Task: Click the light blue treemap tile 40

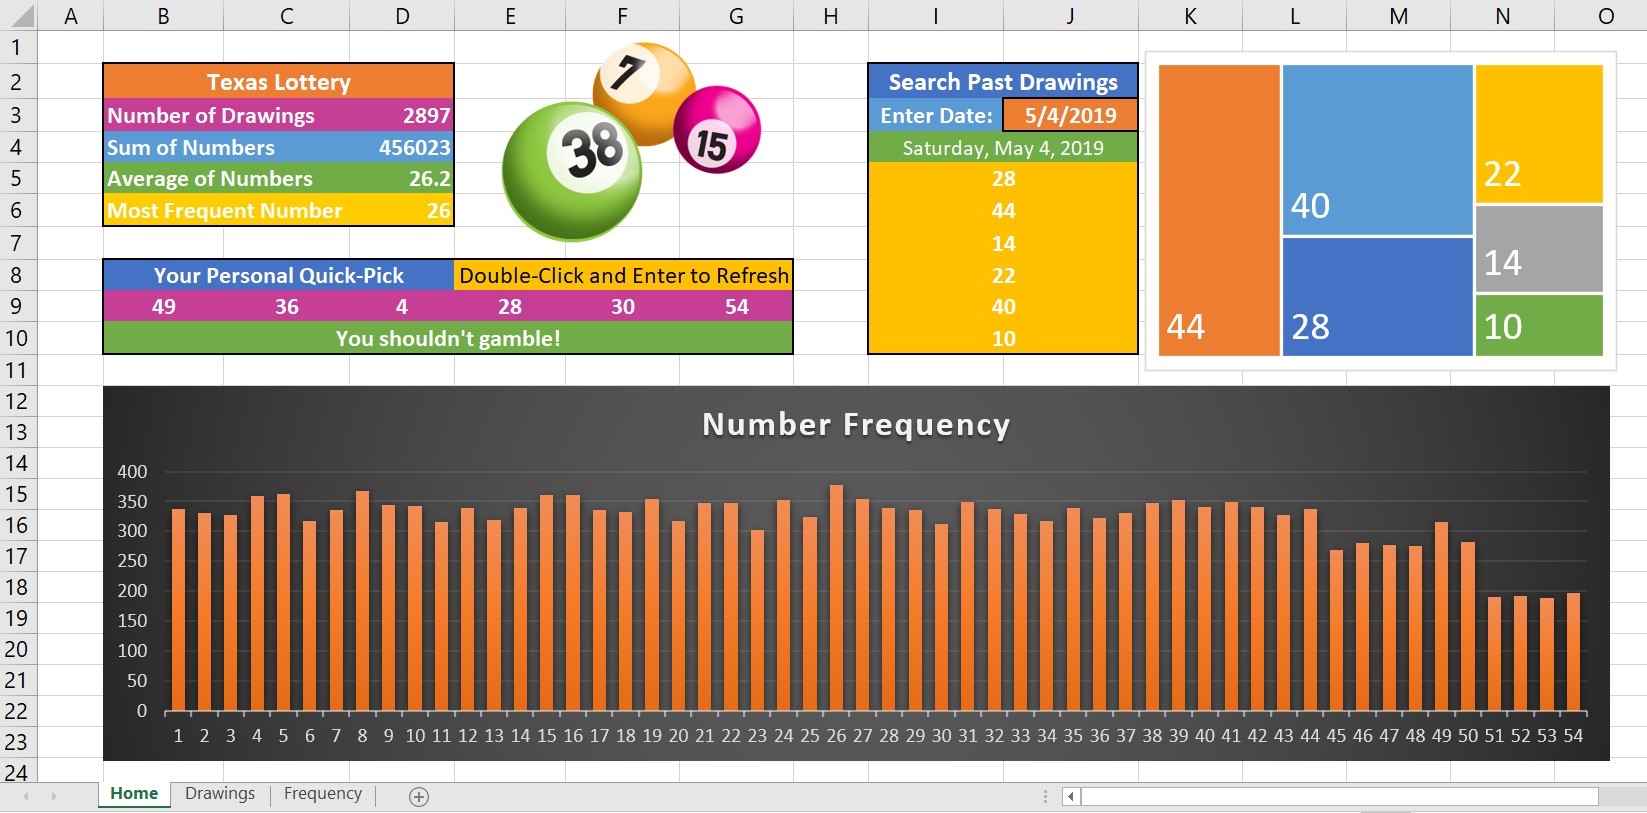Action: (1377, 150)
